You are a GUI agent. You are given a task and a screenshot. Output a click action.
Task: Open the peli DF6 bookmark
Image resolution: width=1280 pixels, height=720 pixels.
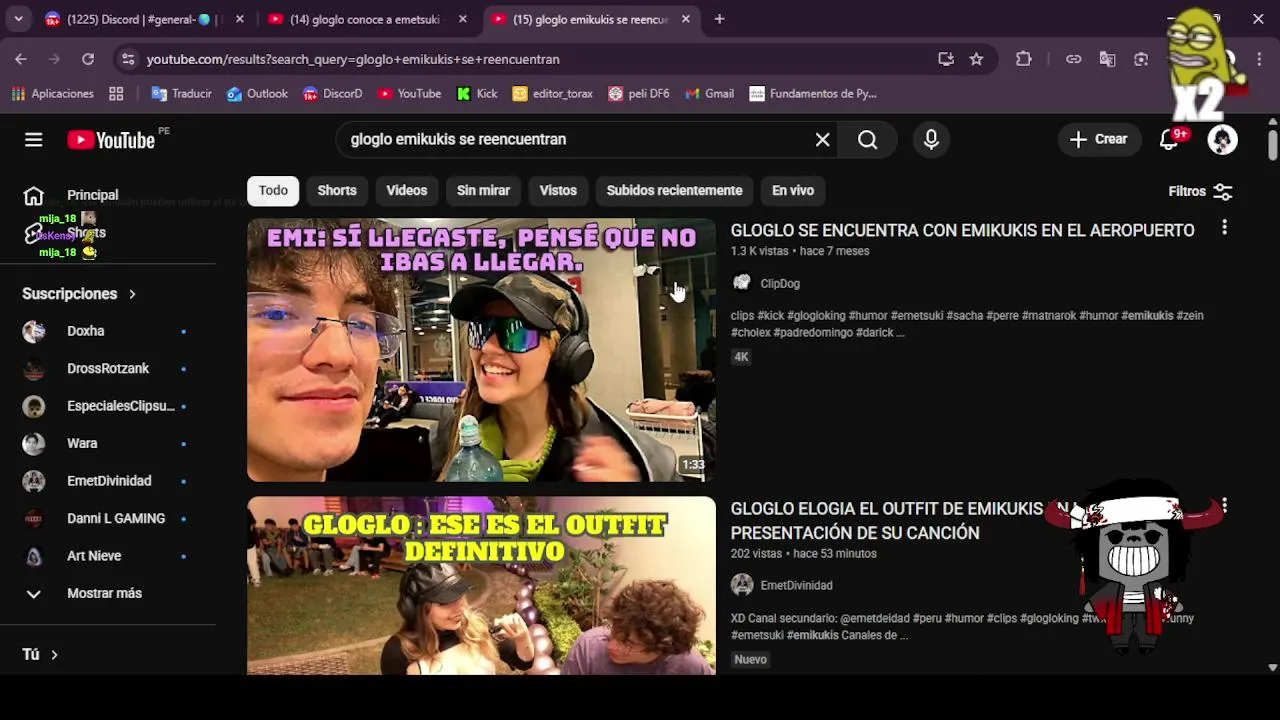[x=639, y=94]
